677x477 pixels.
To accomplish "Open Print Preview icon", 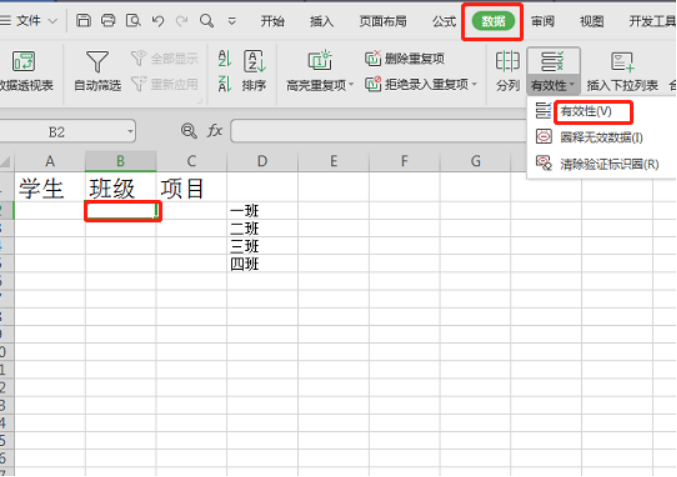I will click(133, 20).
